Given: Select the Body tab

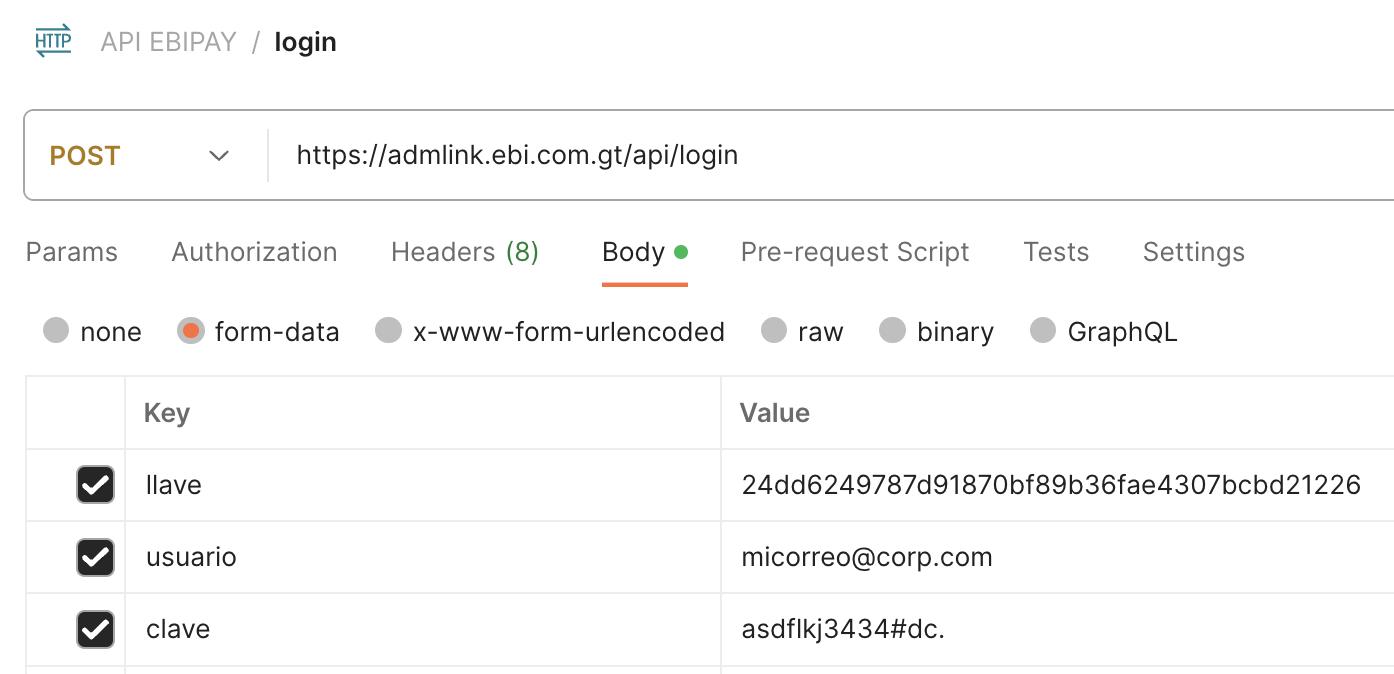Looking at the screenshot, I should (644, 252).
